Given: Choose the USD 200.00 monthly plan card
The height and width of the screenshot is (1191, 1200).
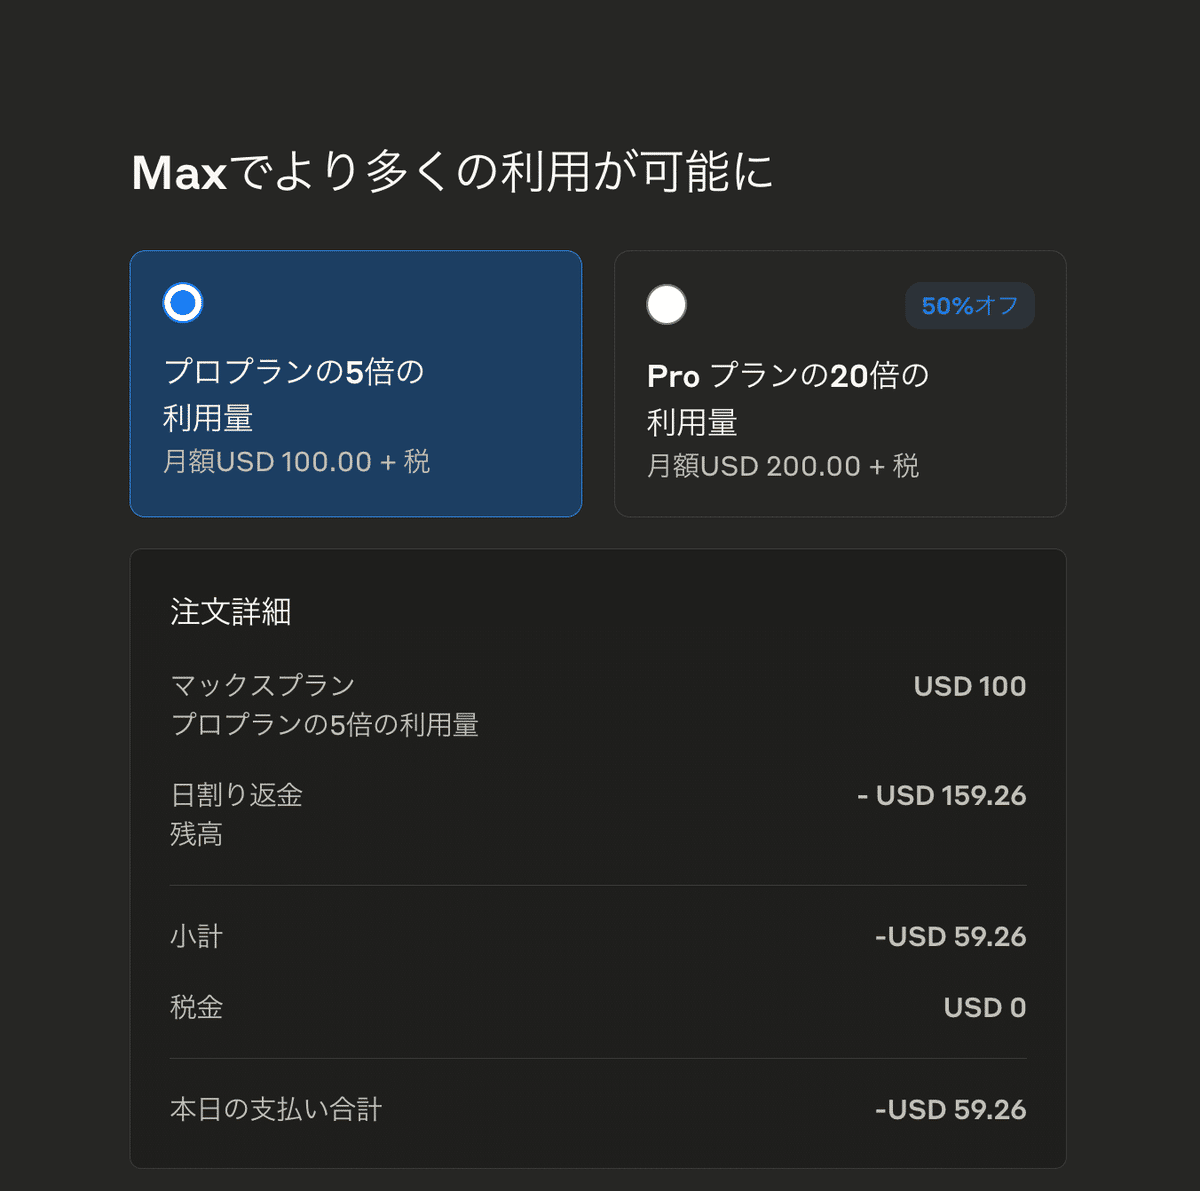Looking at the screenshot, I should point(840,384).
